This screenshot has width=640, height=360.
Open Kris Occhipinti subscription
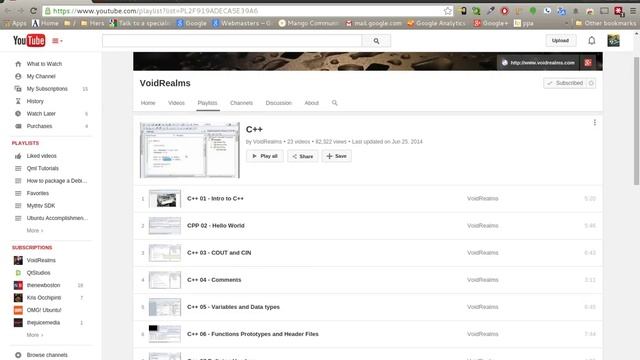click(x=44, y=298)
